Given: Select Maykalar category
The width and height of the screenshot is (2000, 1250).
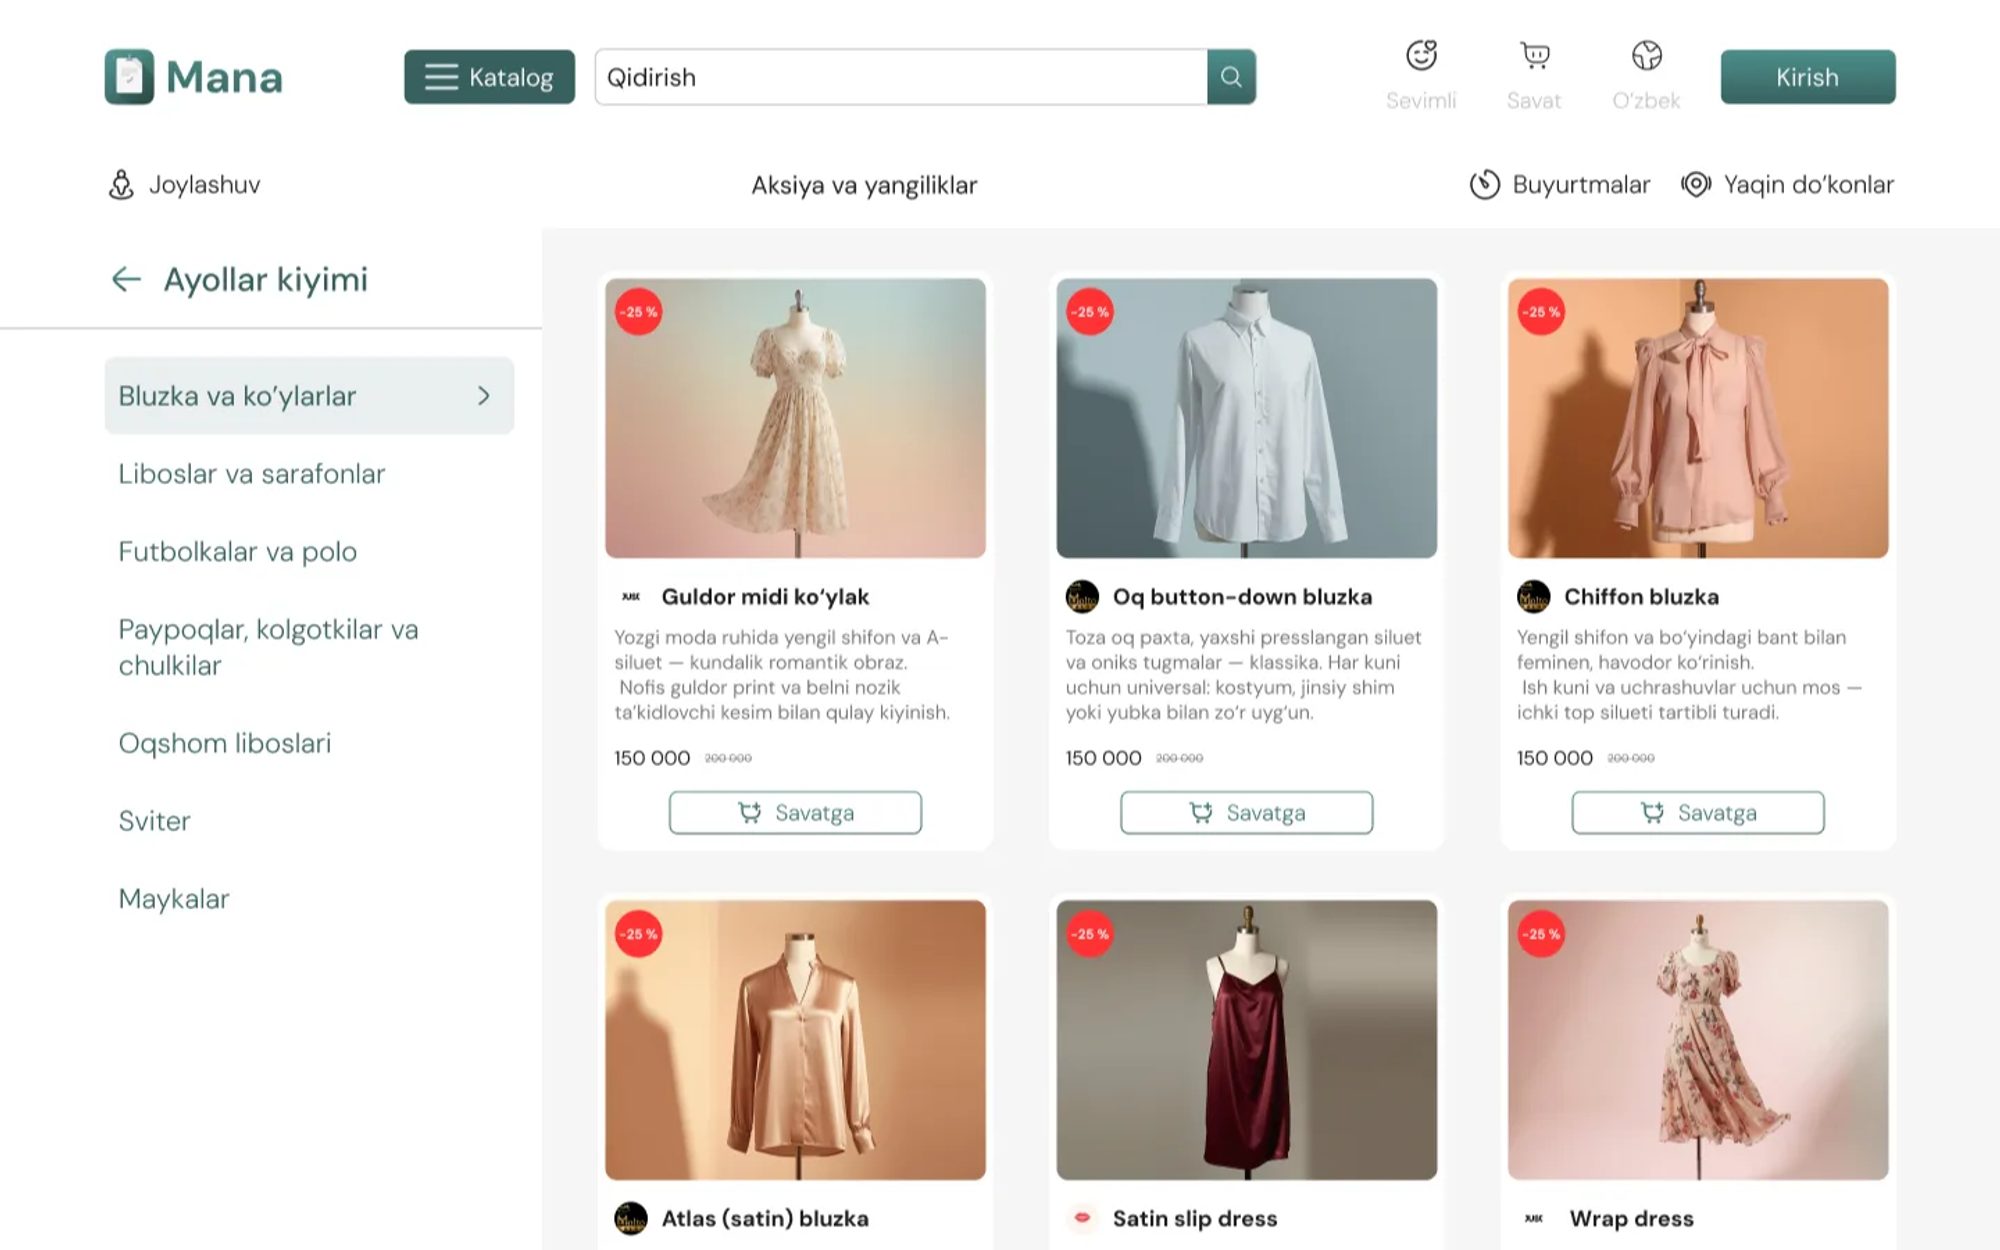Looking at the screenshot, I should coord(174,899).
